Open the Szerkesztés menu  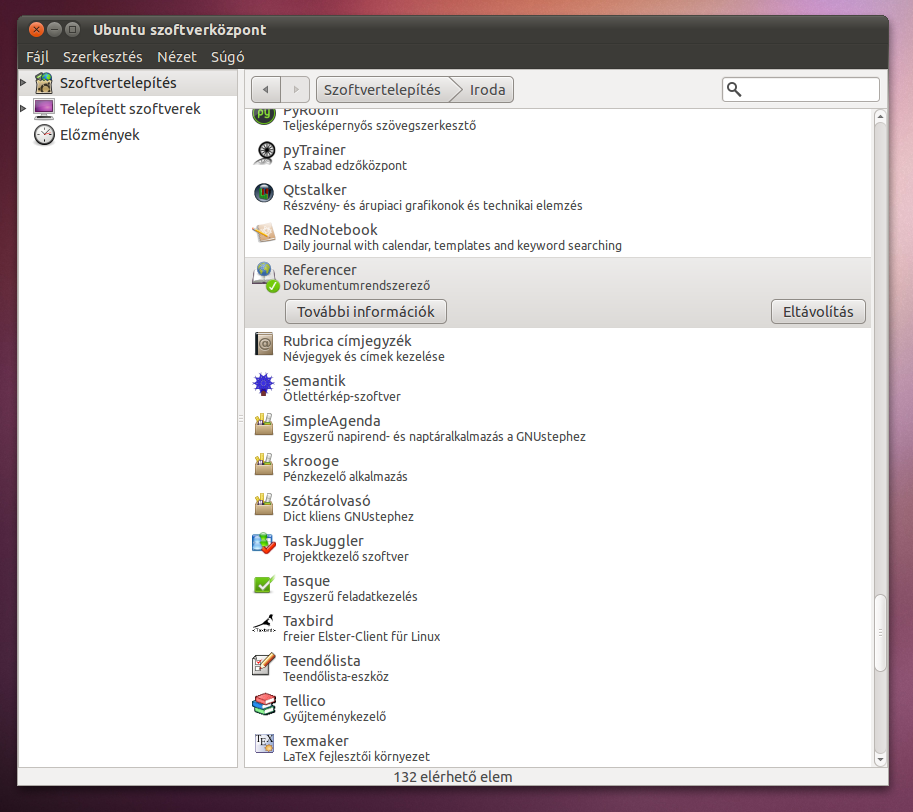point(102,57)
